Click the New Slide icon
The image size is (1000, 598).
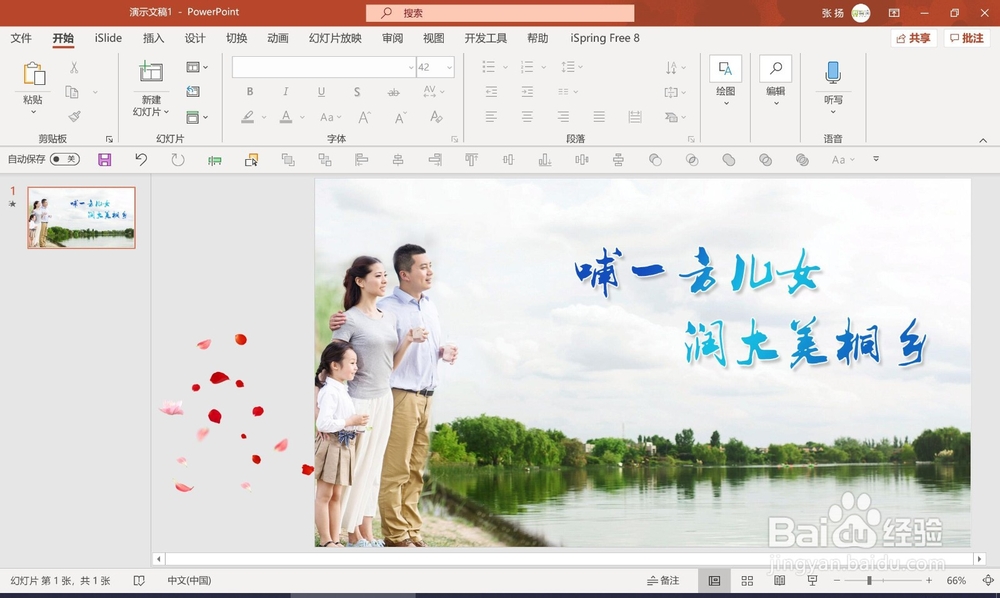pos(151,71)
